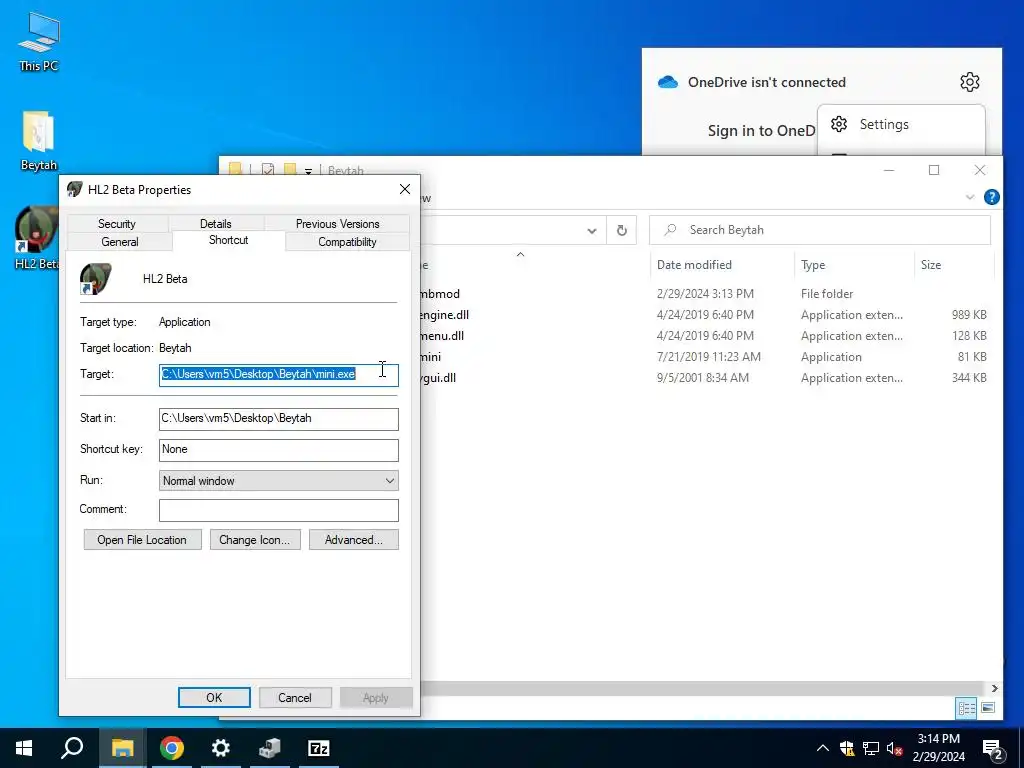Open the Previous Versions tab
The image size is (1024, 768).
[x=338, y=223]
